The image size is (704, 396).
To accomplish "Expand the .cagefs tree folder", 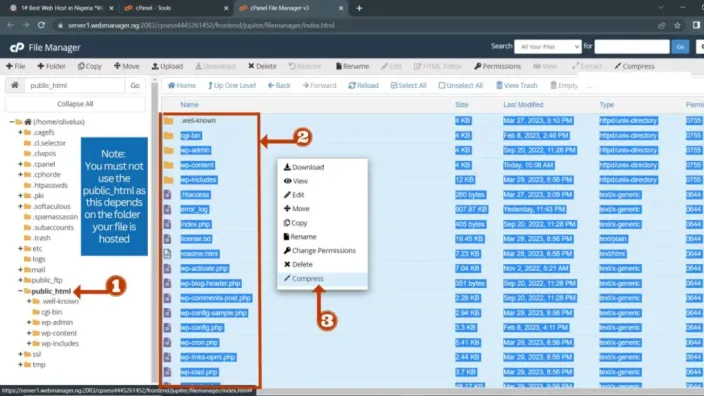I will 20,132.
